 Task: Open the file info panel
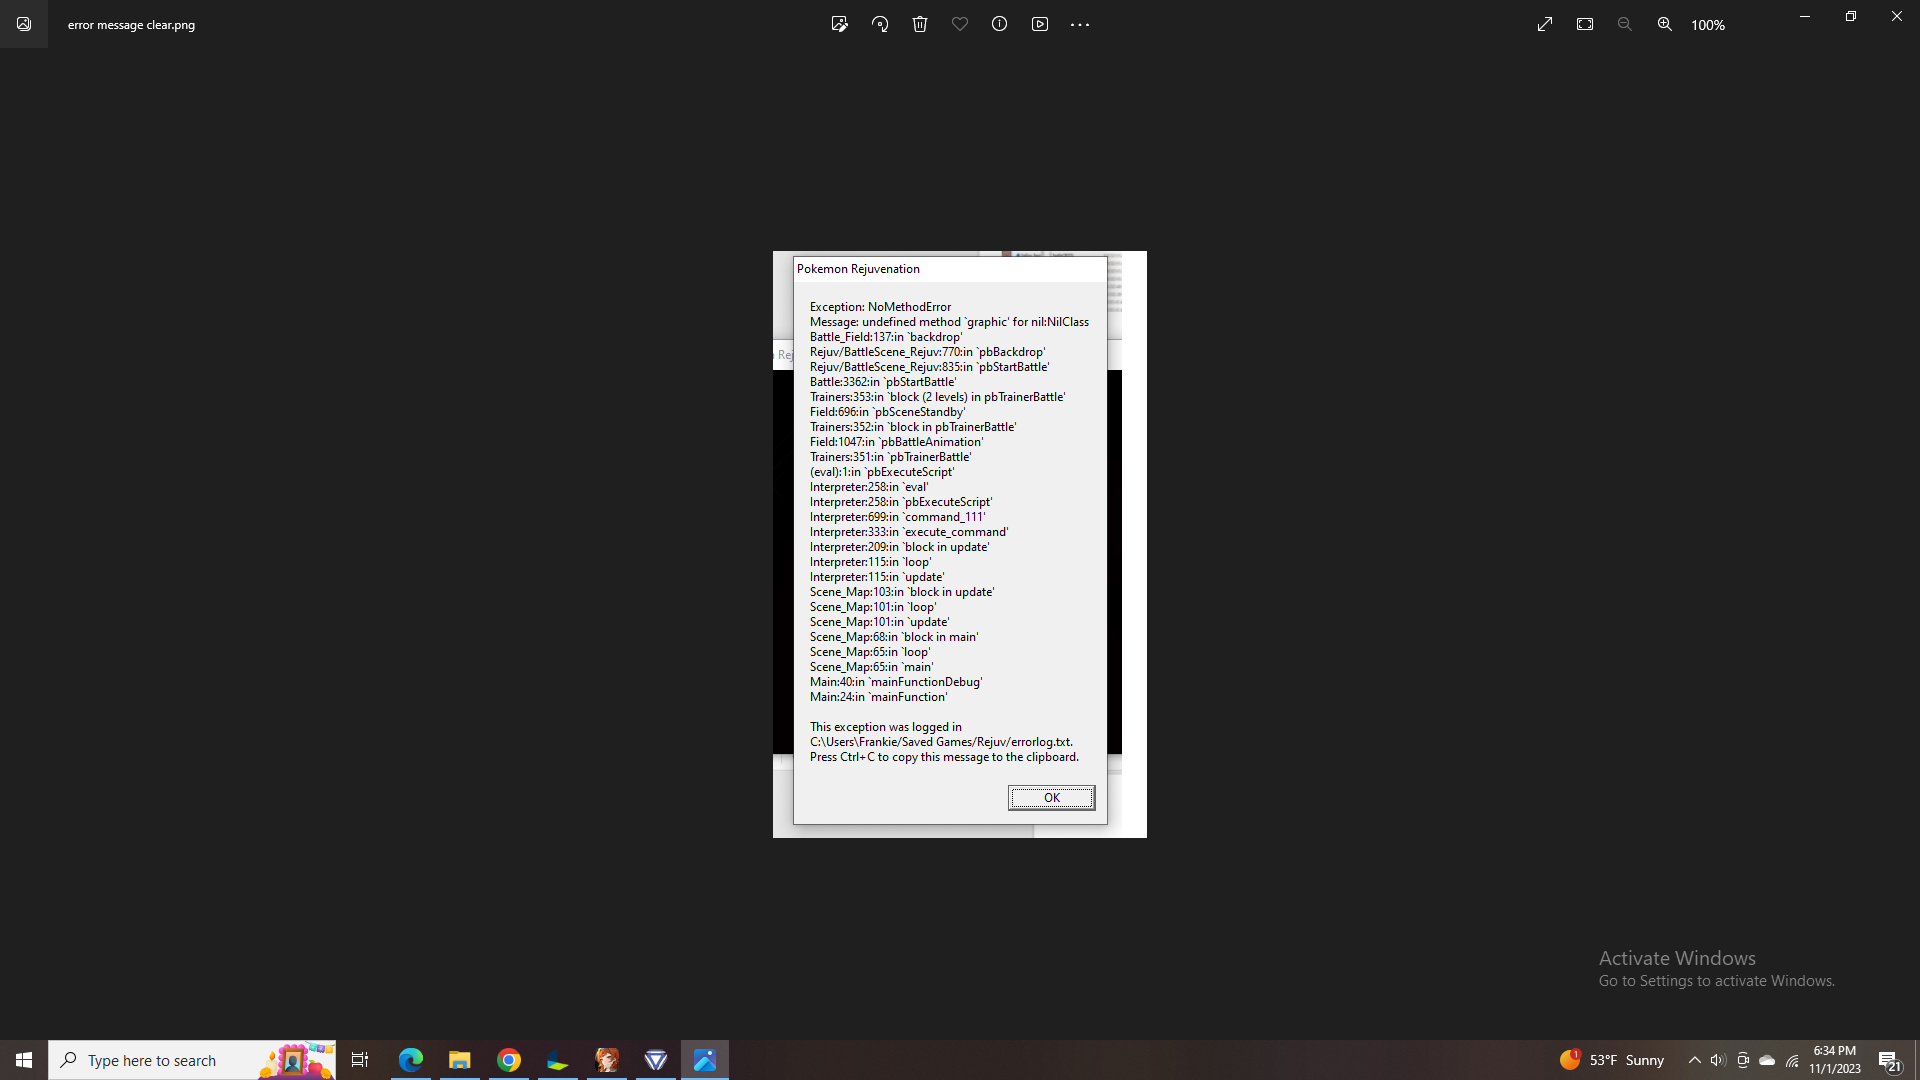[1000, 24]
